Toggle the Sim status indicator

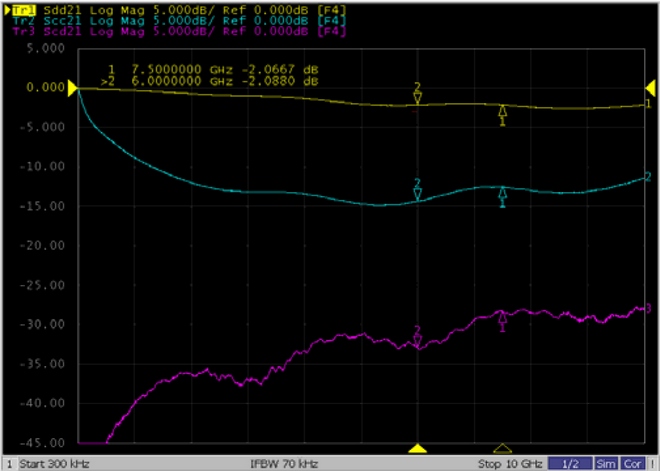[x=607, y=464]
